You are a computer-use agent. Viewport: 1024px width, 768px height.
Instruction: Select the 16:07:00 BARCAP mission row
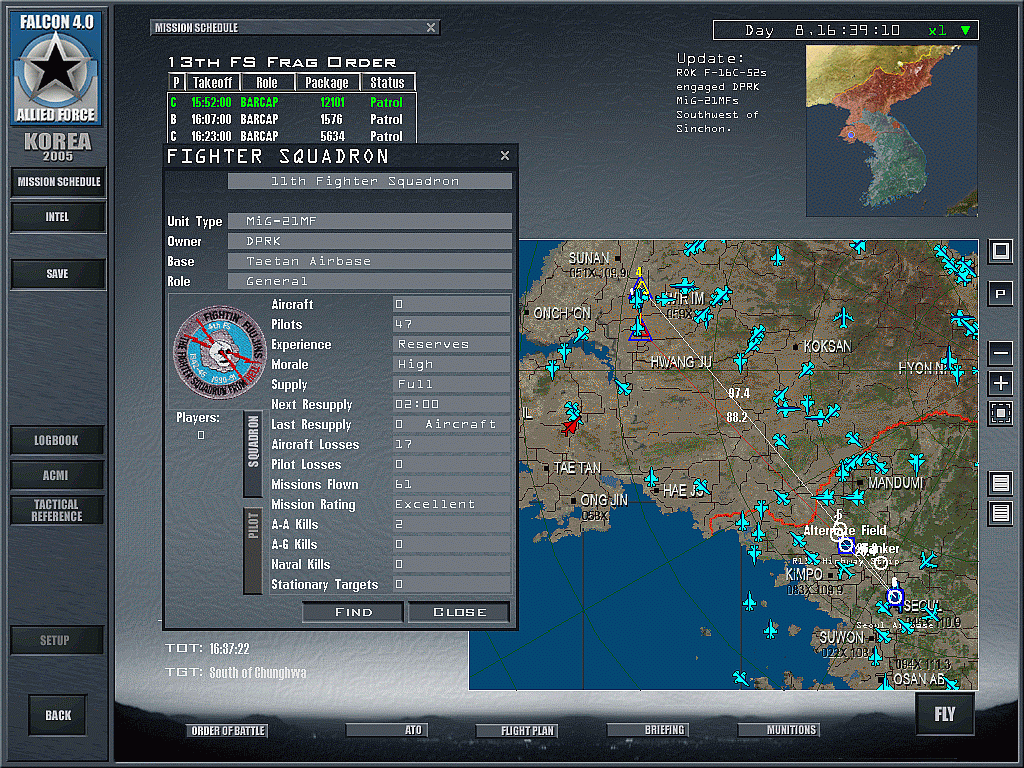pos(291,120)
